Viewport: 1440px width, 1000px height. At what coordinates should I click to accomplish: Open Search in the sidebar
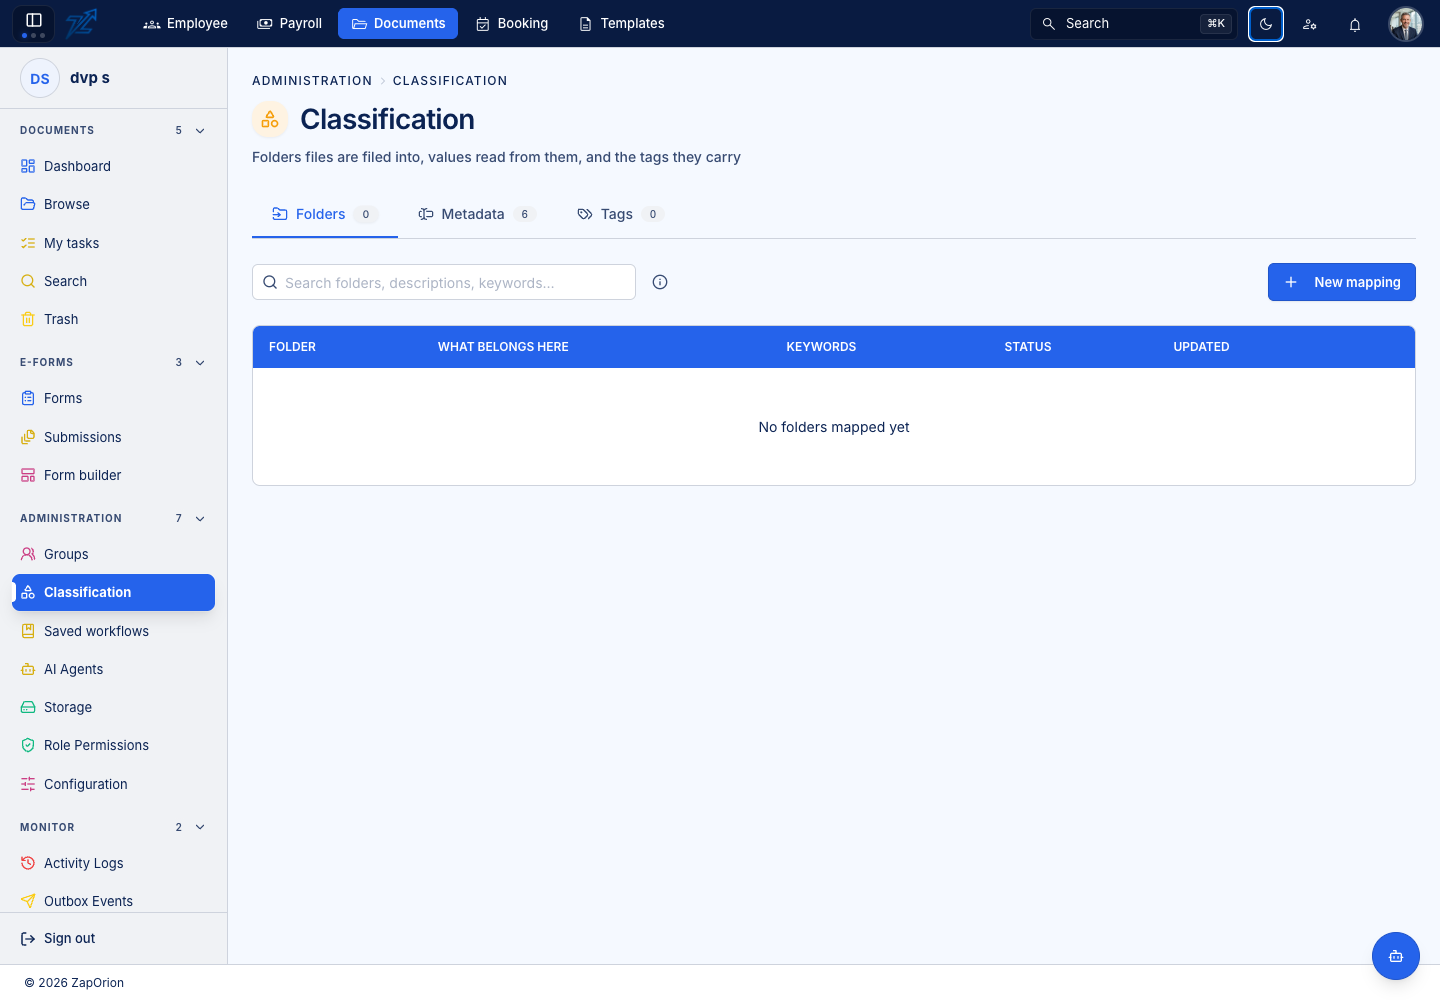coord(113,281)
